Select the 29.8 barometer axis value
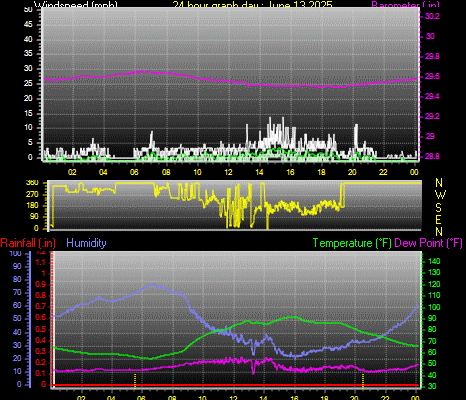The height and width of the screenshot is (400, 466). click(x=432, y=56)
